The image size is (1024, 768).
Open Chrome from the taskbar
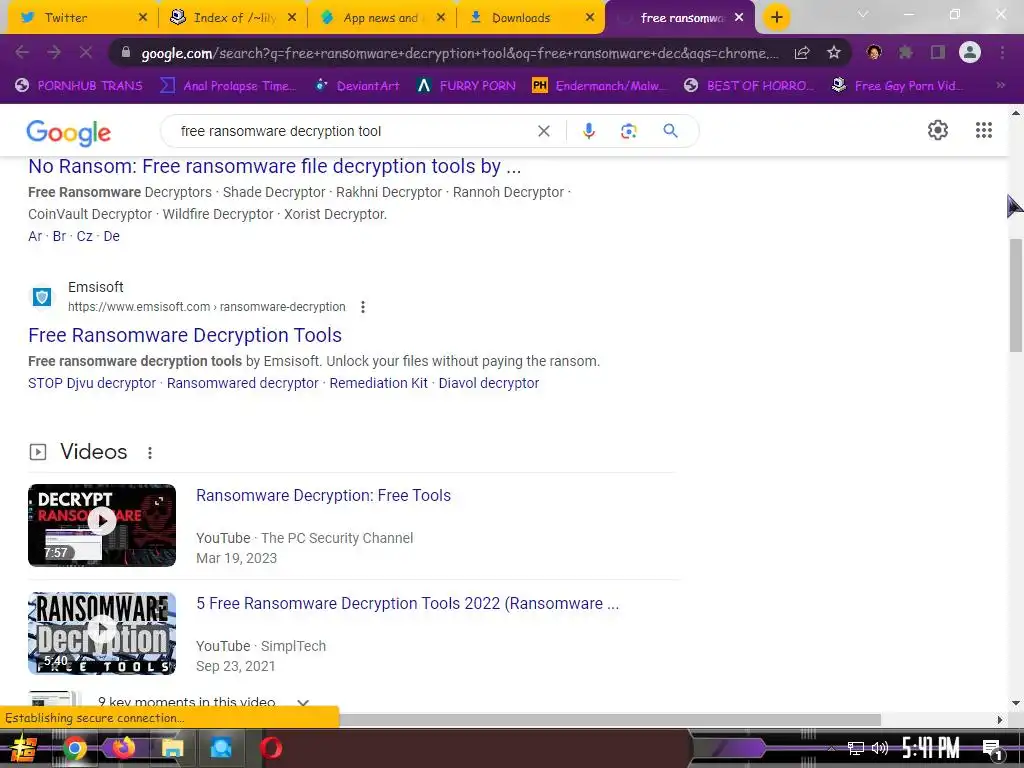74,748
